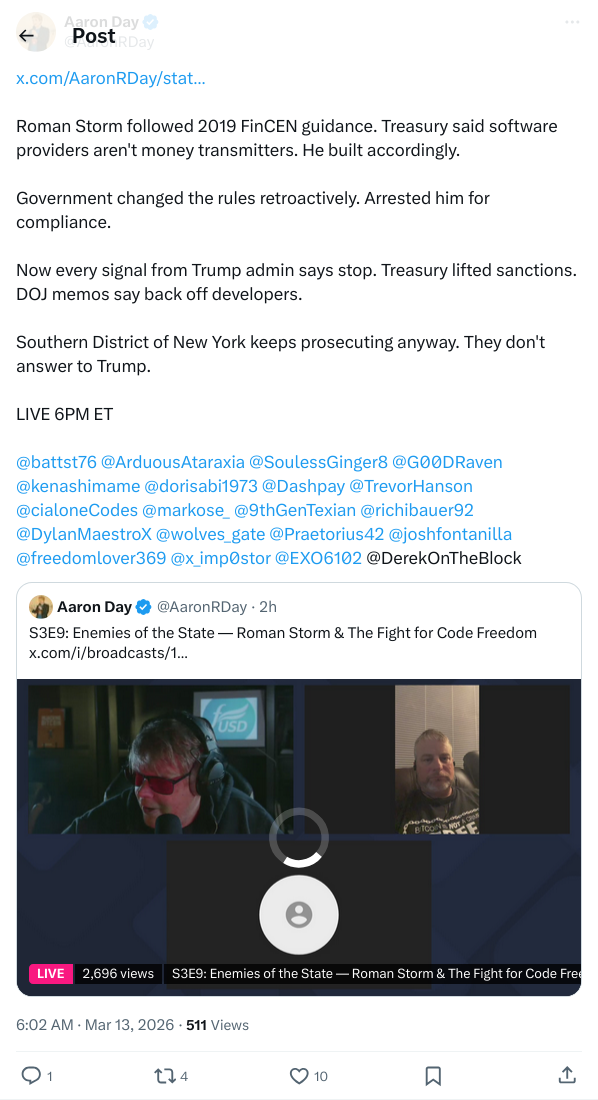Open the quoted post title S3E9 text
Image resolution: width=598 pixels, height=1100 pixels.
click(283, 633)
